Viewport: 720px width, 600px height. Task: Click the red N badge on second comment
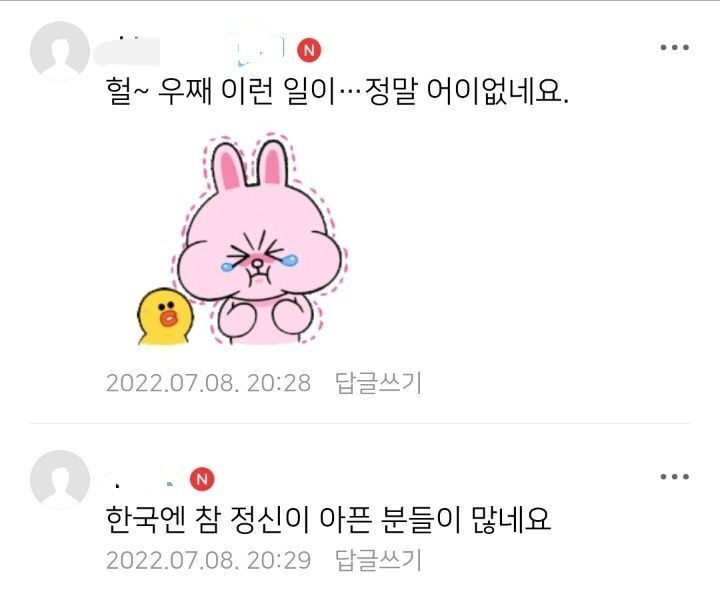pyautogui.click(x=202, y=479)
